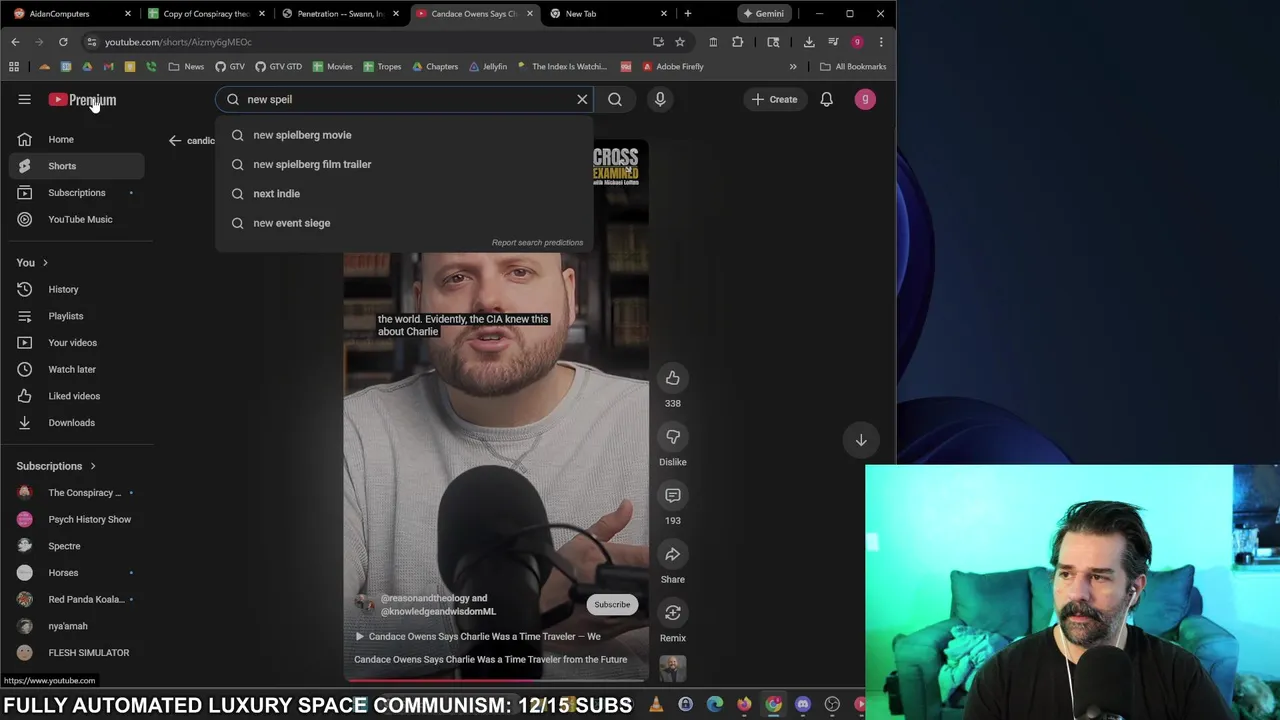The width and height of the screenshot is (1280, 720).
Task: Dislike this Short
Action: point(673,437)
